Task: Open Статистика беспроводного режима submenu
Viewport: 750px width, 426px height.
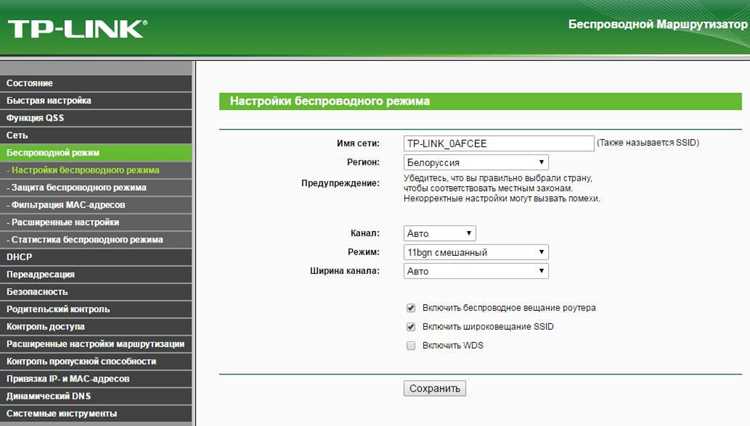Action: [x=96, y=240]
